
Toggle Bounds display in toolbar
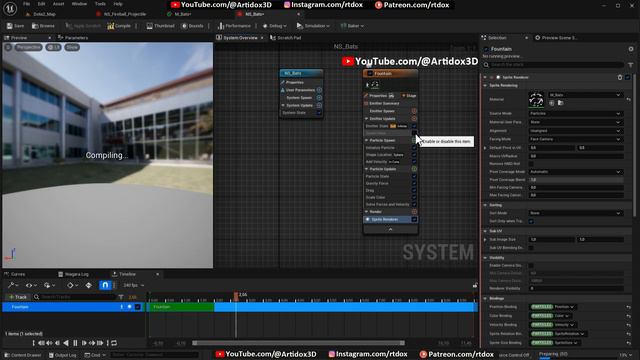[x=193, y=26]
